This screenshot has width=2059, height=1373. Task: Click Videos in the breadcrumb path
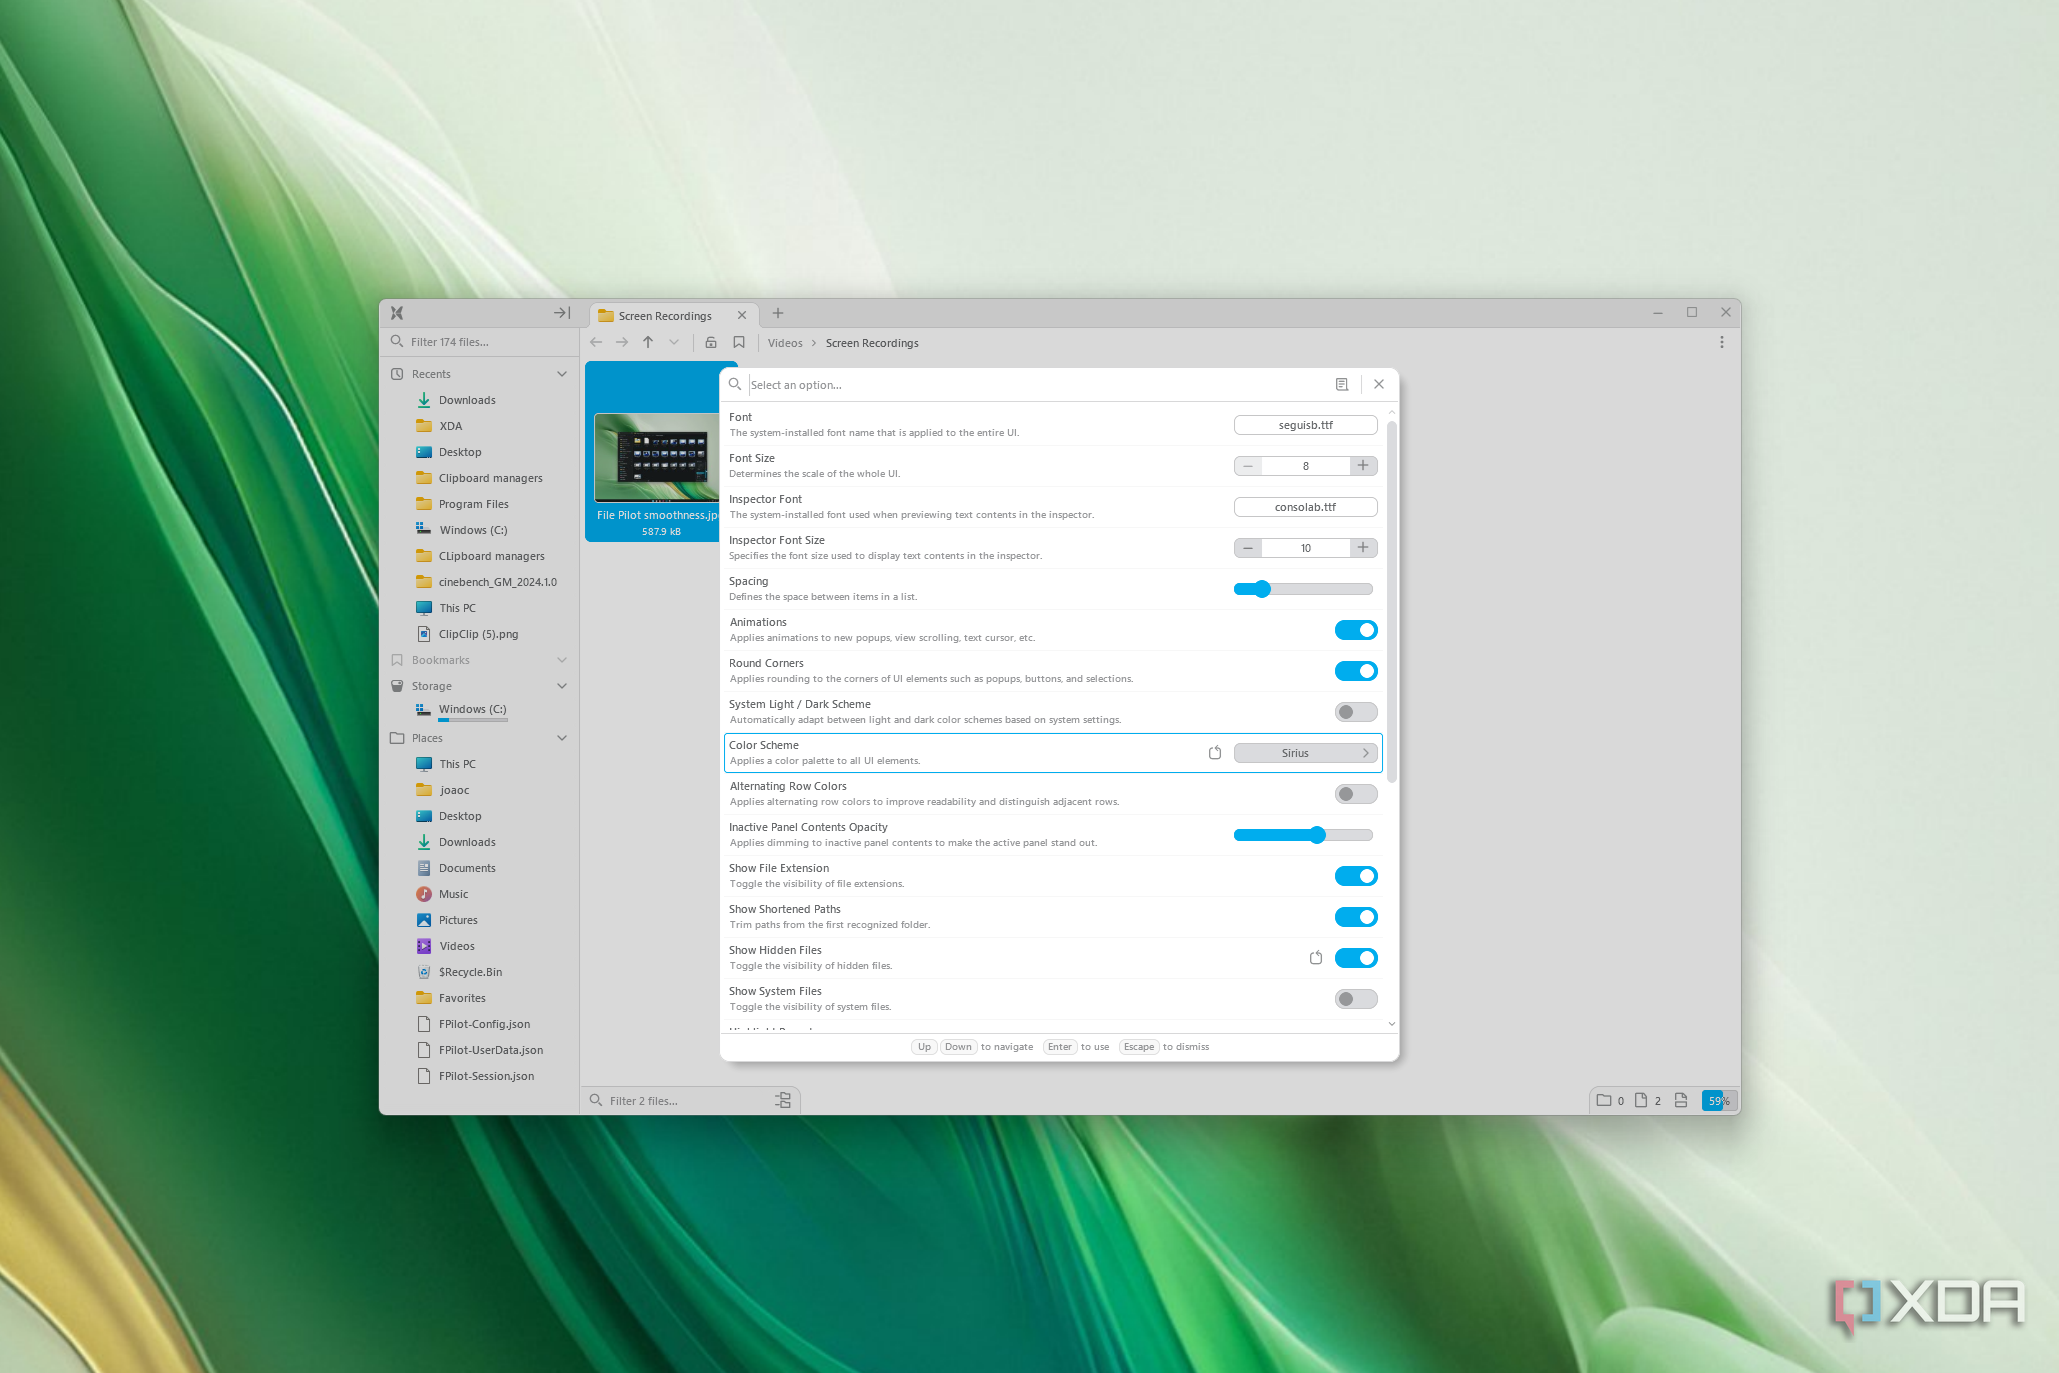click(785, 343)
